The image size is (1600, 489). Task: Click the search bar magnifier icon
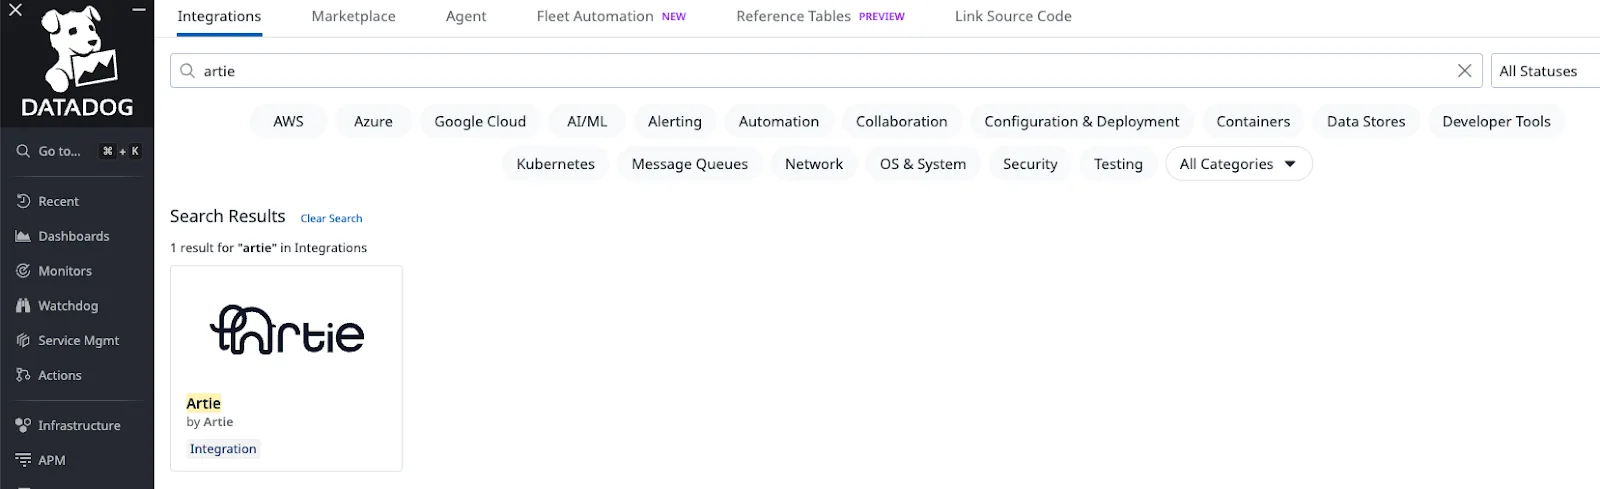coord(187,71)
